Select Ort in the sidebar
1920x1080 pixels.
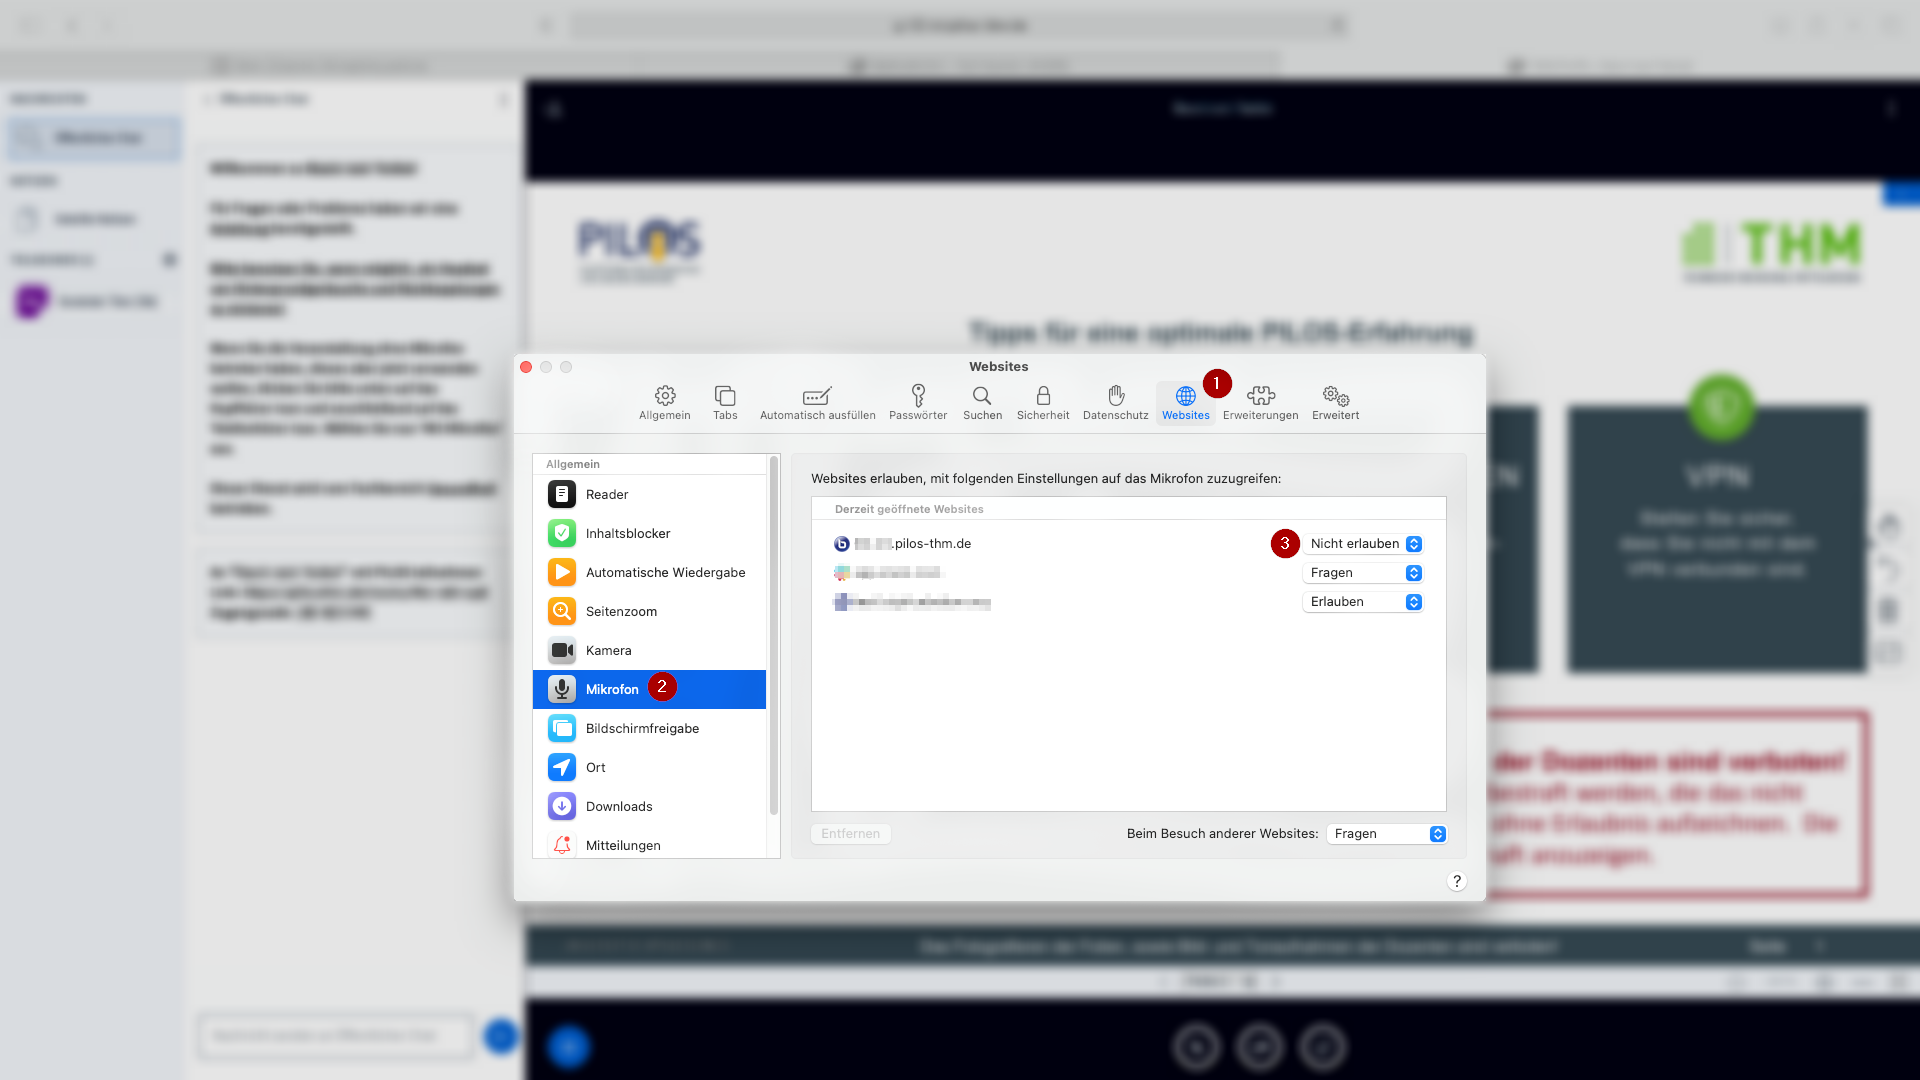(650, 767)
